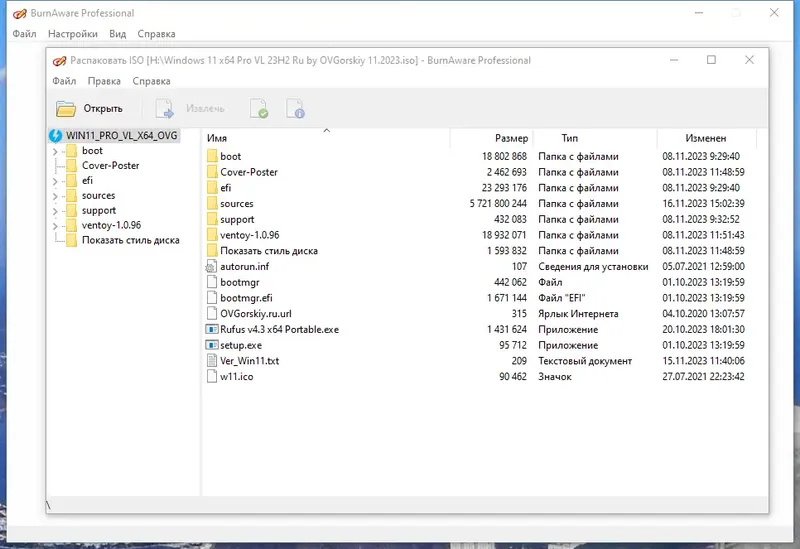
Task: Select ventoy-1.0.96 label in the folder tree
Action: click(x=111, y=226)
